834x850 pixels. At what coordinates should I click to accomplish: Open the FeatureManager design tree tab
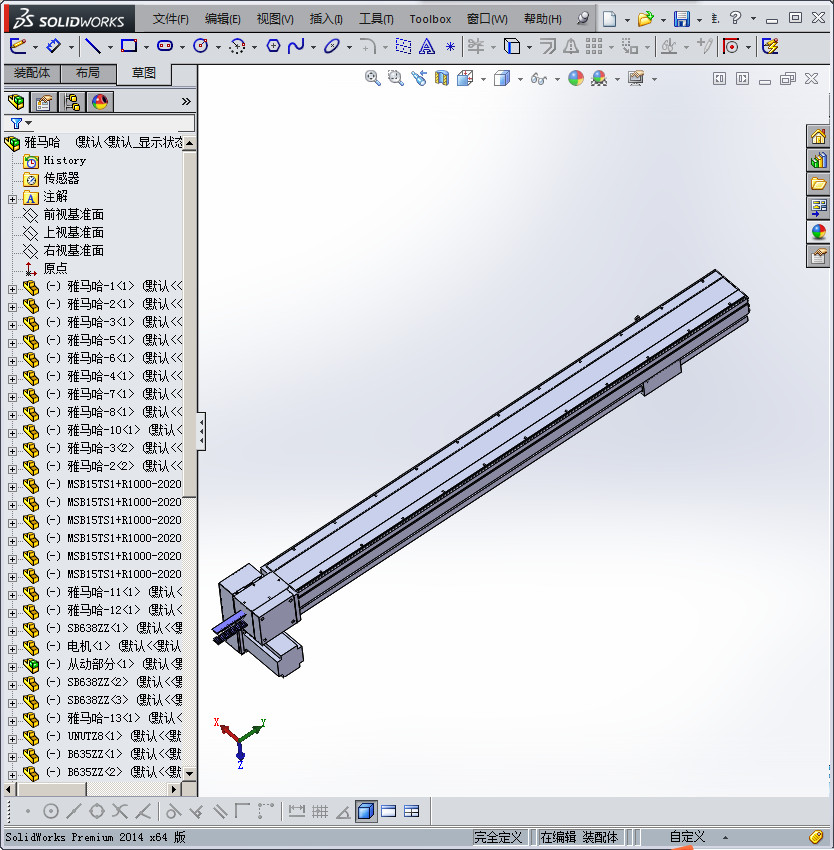coord(16,101)
